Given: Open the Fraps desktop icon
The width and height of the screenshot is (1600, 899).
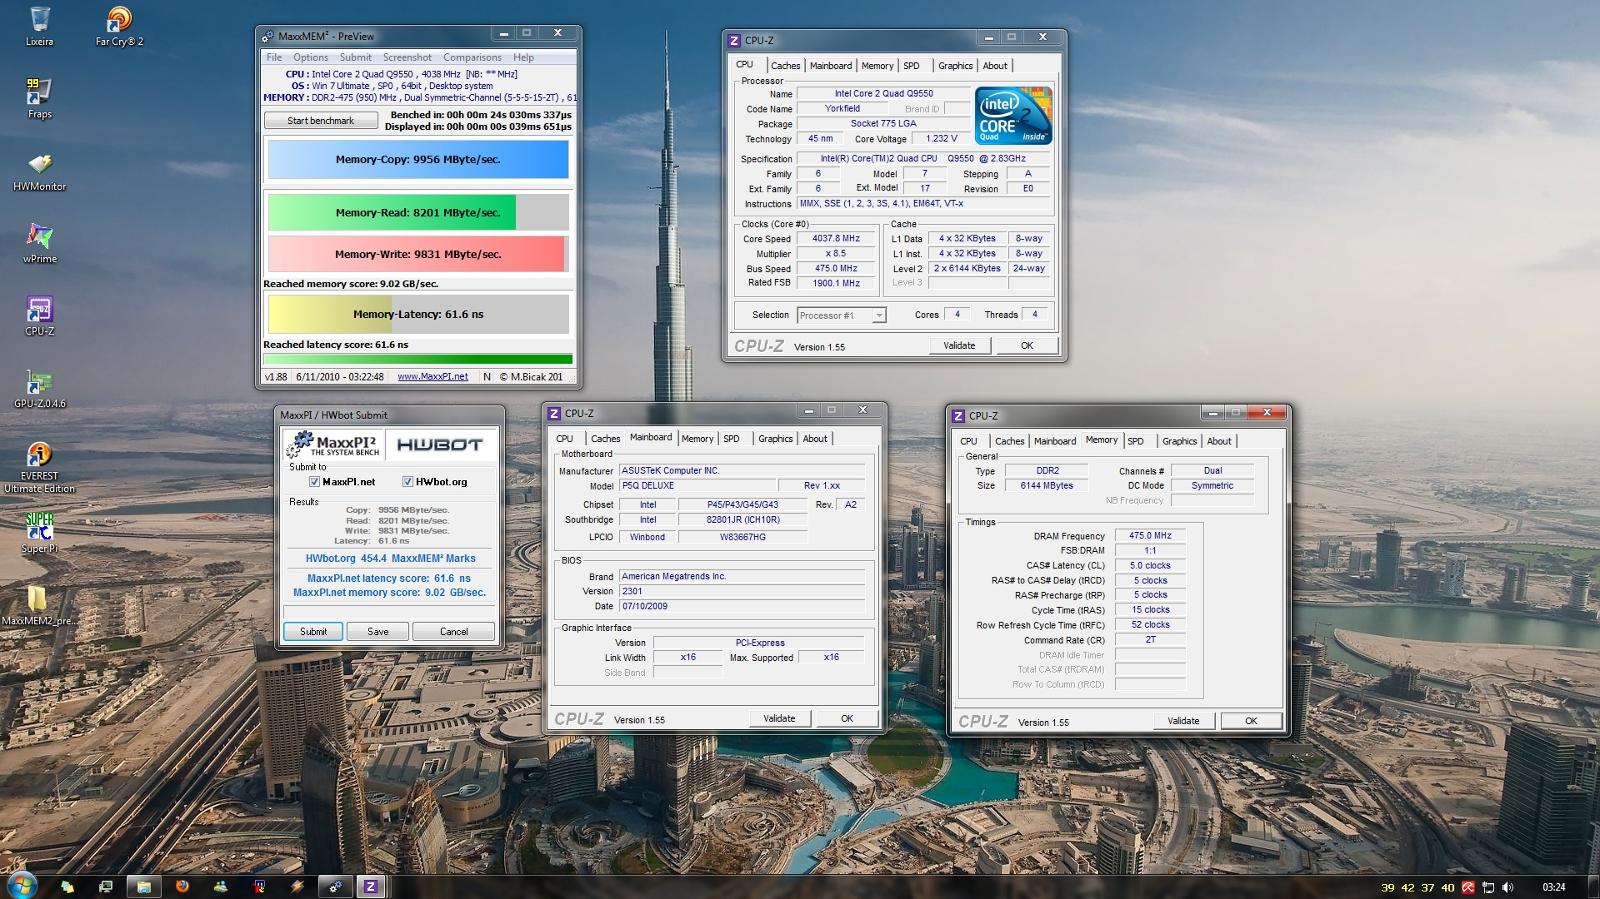Looking at the screenshot, I should pos(40,99).
